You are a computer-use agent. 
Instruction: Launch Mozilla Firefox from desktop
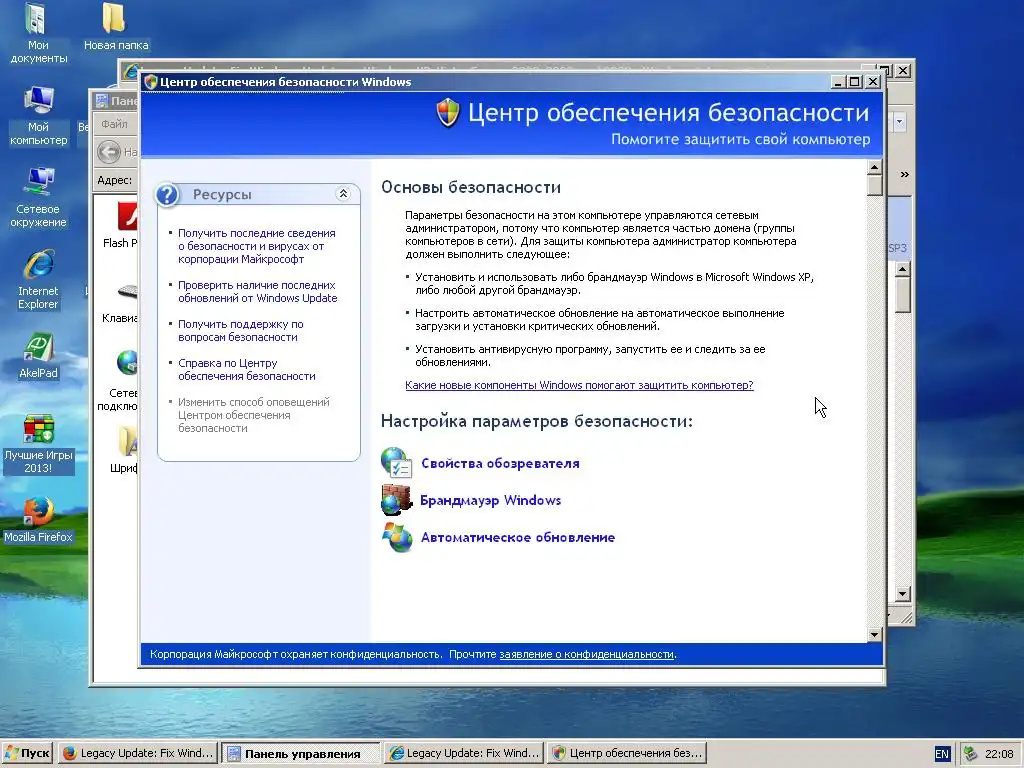[x=39, y=520]
